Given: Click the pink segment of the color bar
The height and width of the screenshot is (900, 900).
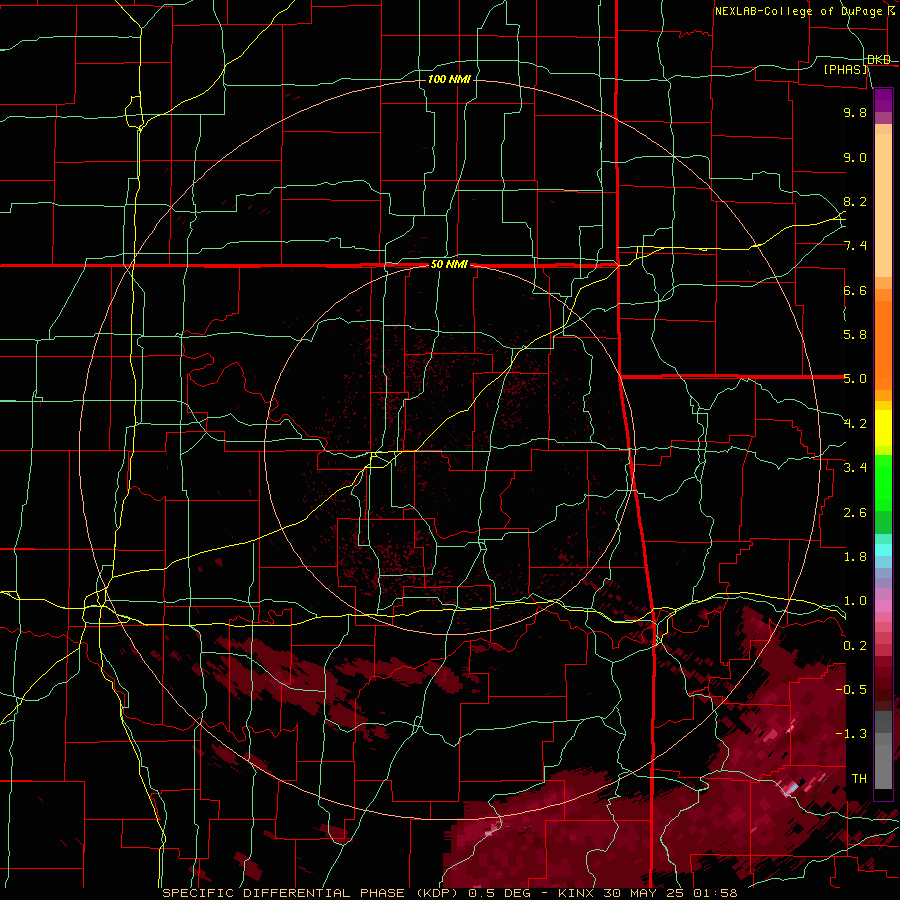Looking at the screenshot, I should (883, 606).
